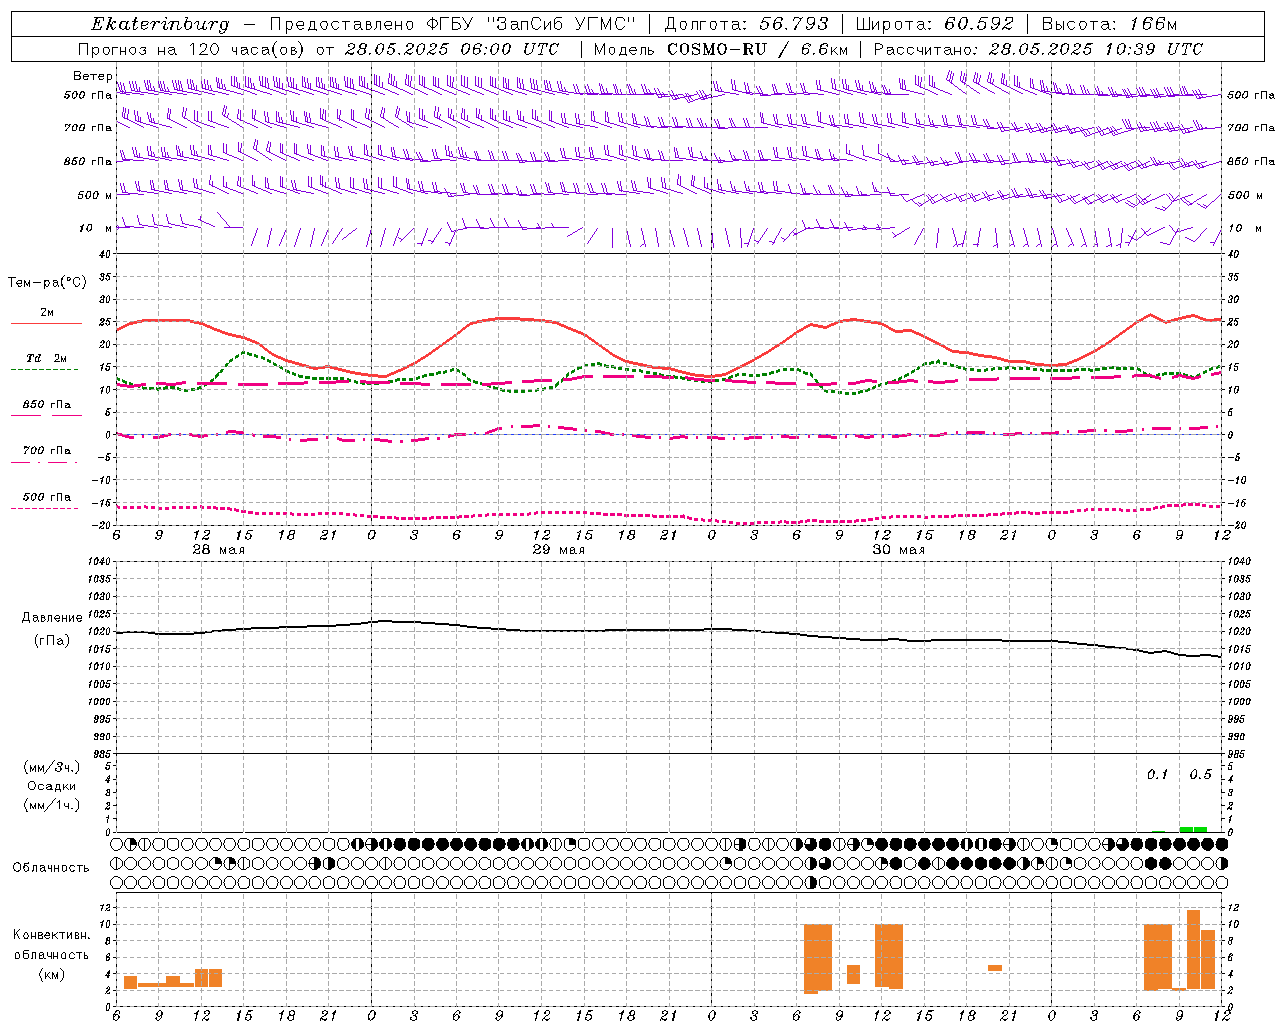Click the '(км)' unit label of convective clouds
Image resolution: width=1280 pixels, height=1024 pixels.
coord(51,974)
